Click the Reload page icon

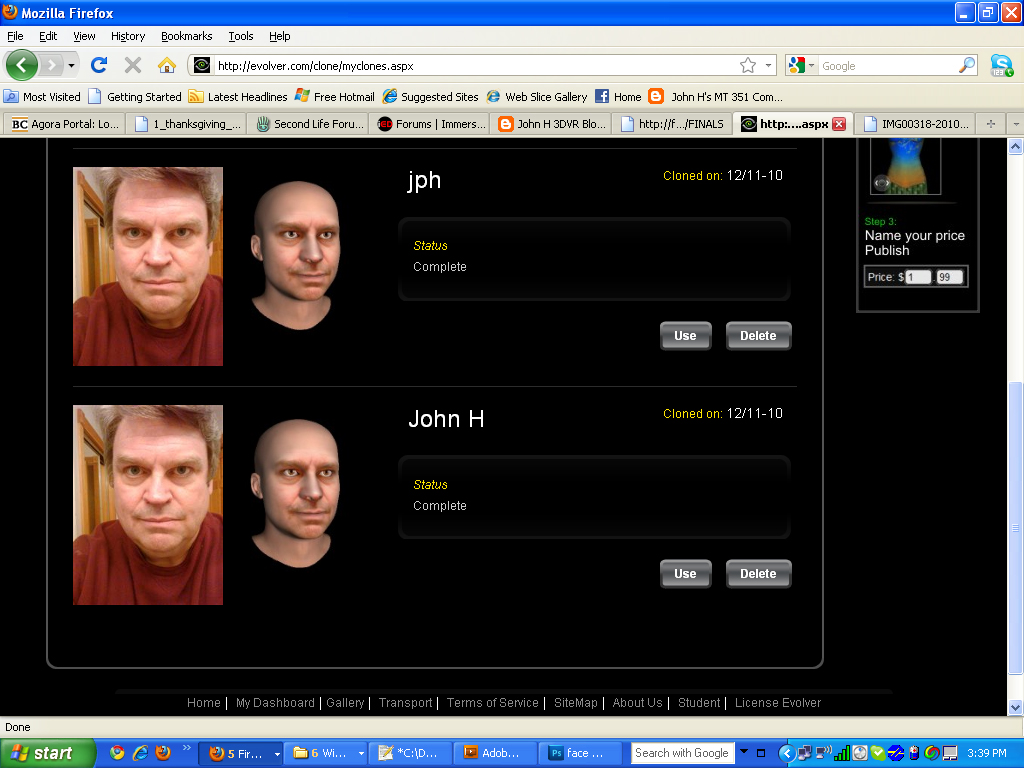pos(98,65)
